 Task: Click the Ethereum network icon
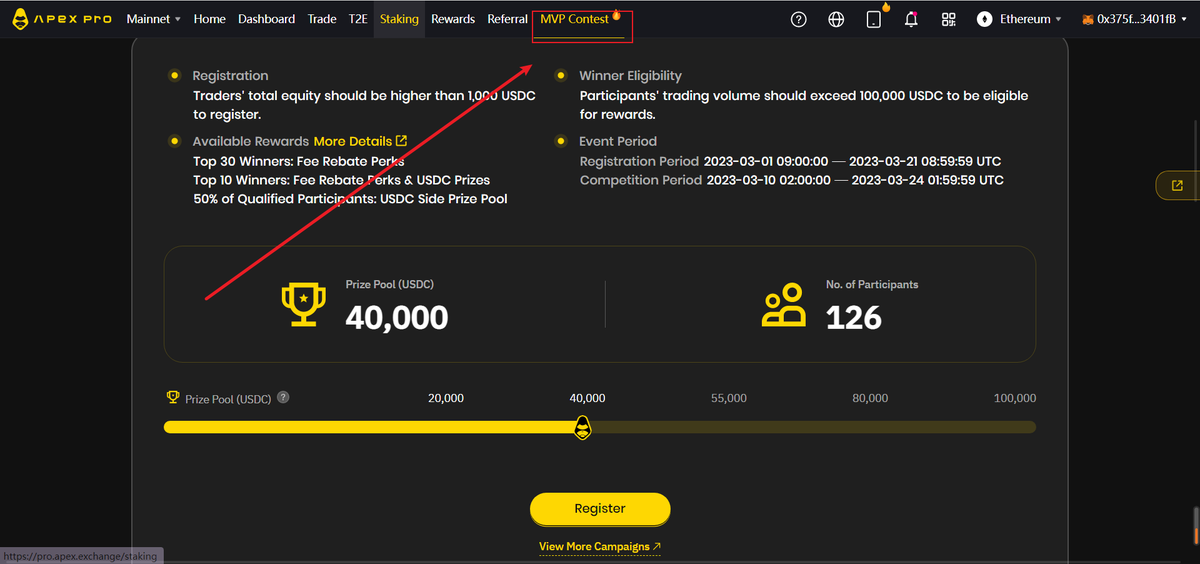[984, 19]
